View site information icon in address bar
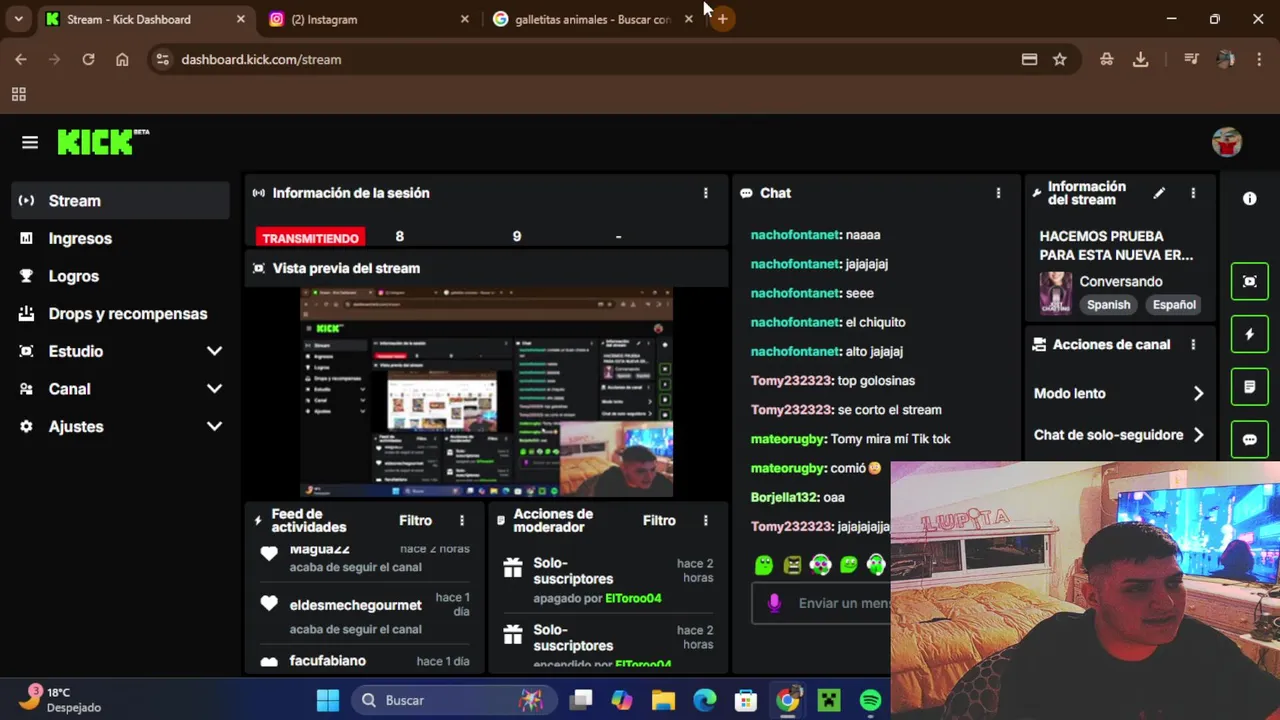Screen dimensions: 1280x720 (163, 59)
